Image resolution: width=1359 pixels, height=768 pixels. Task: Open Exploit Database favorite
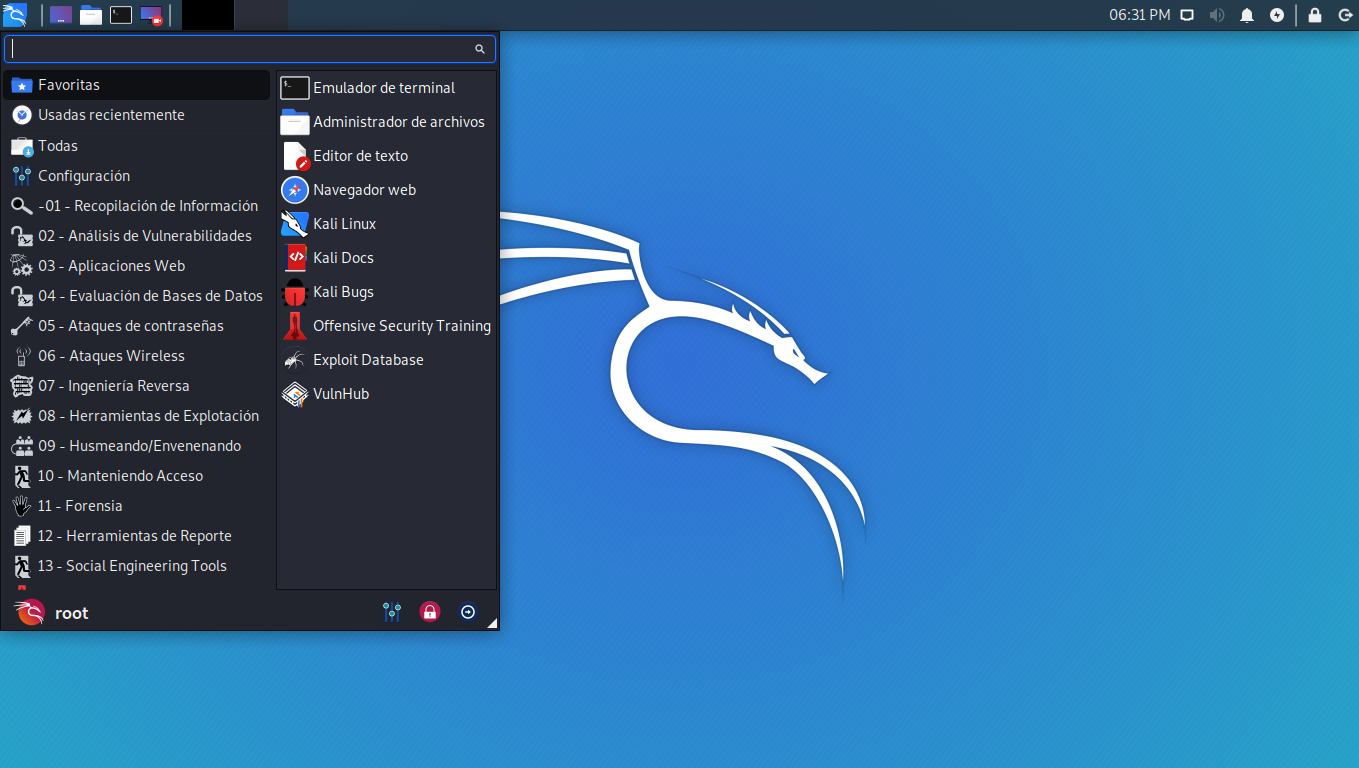[x=386, y=360]
